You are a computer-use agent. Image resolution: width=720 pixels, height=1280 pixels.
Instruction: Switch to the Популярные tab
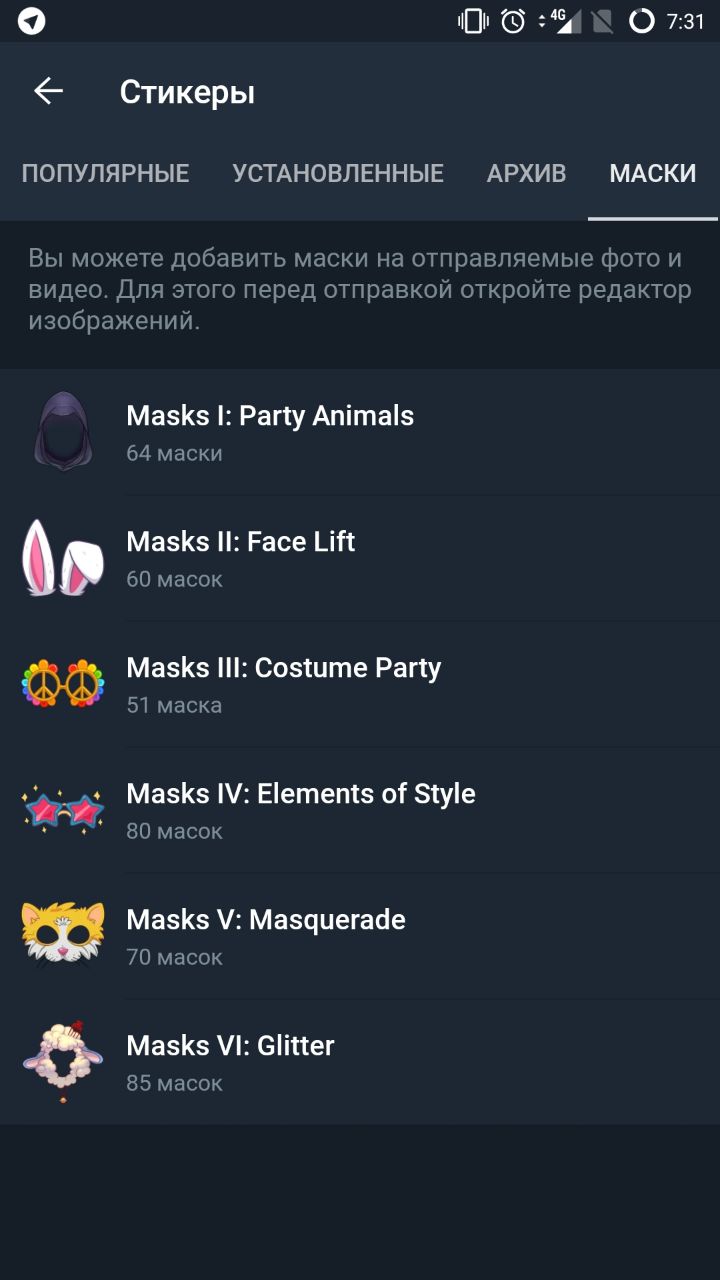(105, 174)
